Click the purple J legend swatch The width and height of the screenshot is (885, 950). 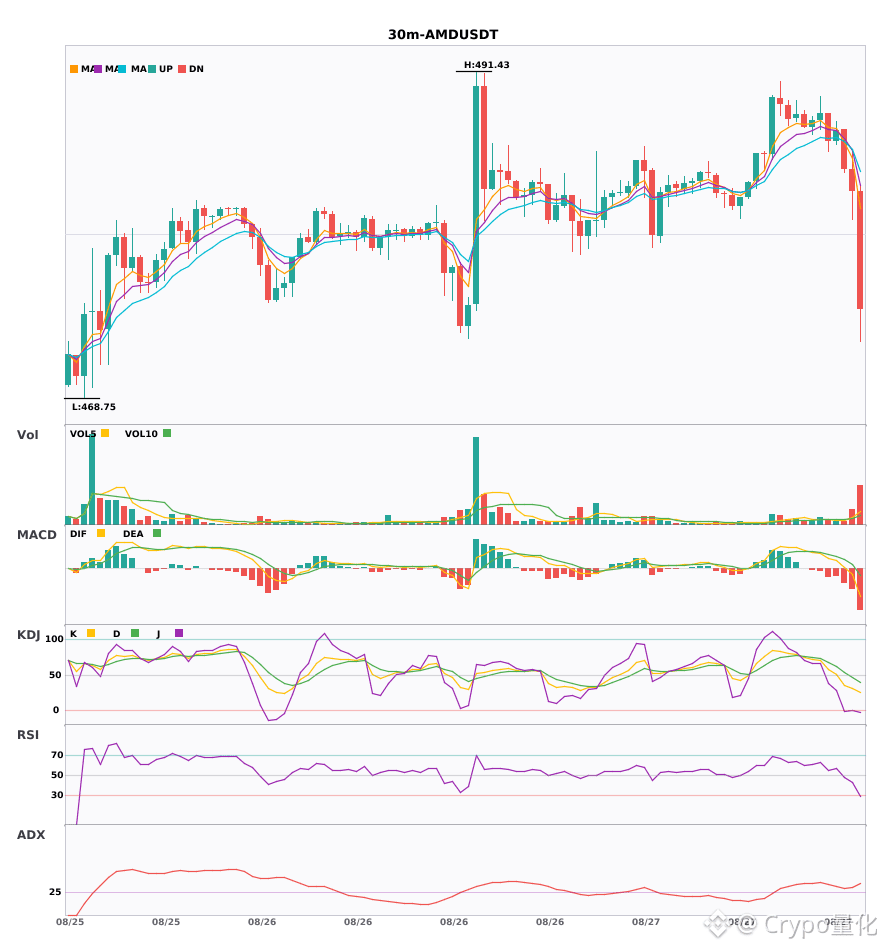[x=179, y=633]
